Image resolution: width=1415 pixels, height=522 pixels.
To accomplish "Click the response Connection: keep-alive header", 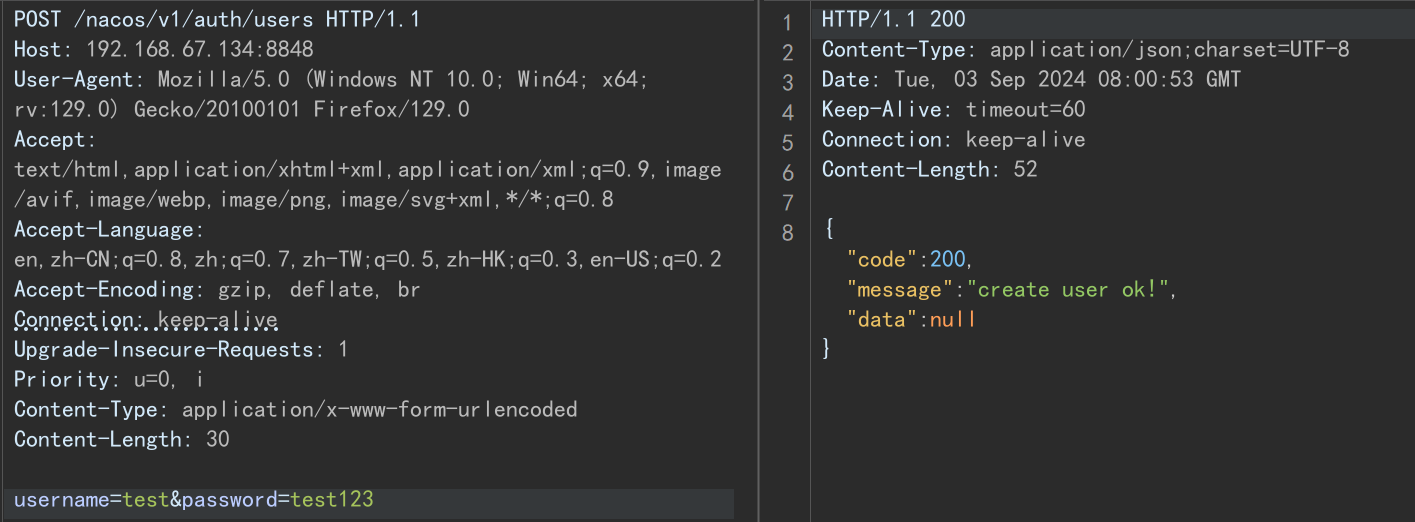I will click(954, 139).
